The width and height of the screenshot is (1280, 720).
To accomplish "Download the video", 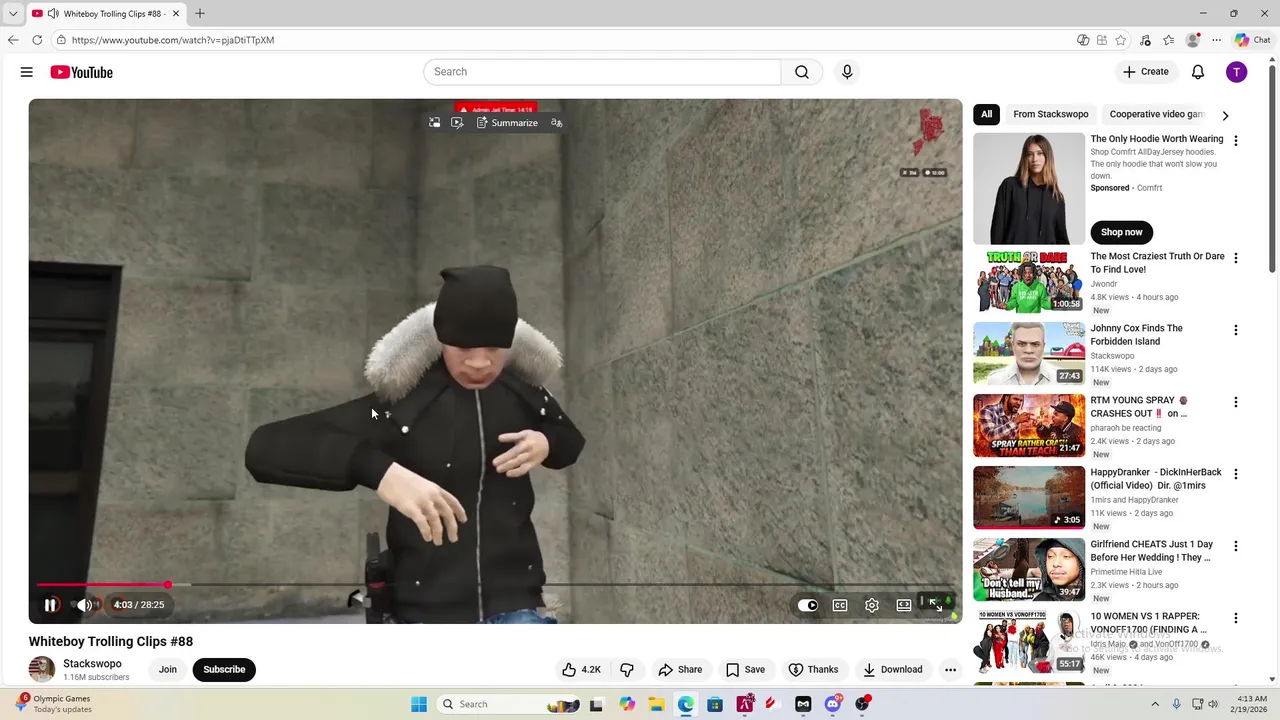I will pos(892,670).
